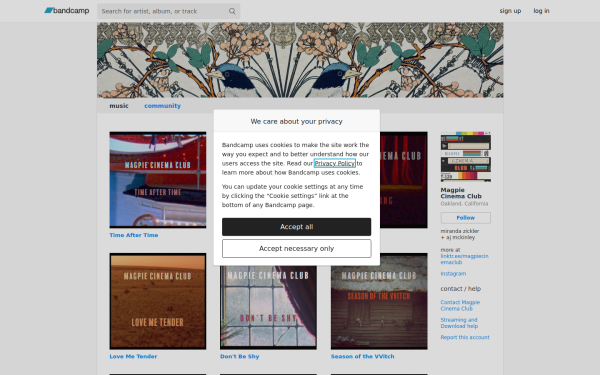Click Report this account link
600x375 pixels.
pyautogui.click(x=465, y=337)
